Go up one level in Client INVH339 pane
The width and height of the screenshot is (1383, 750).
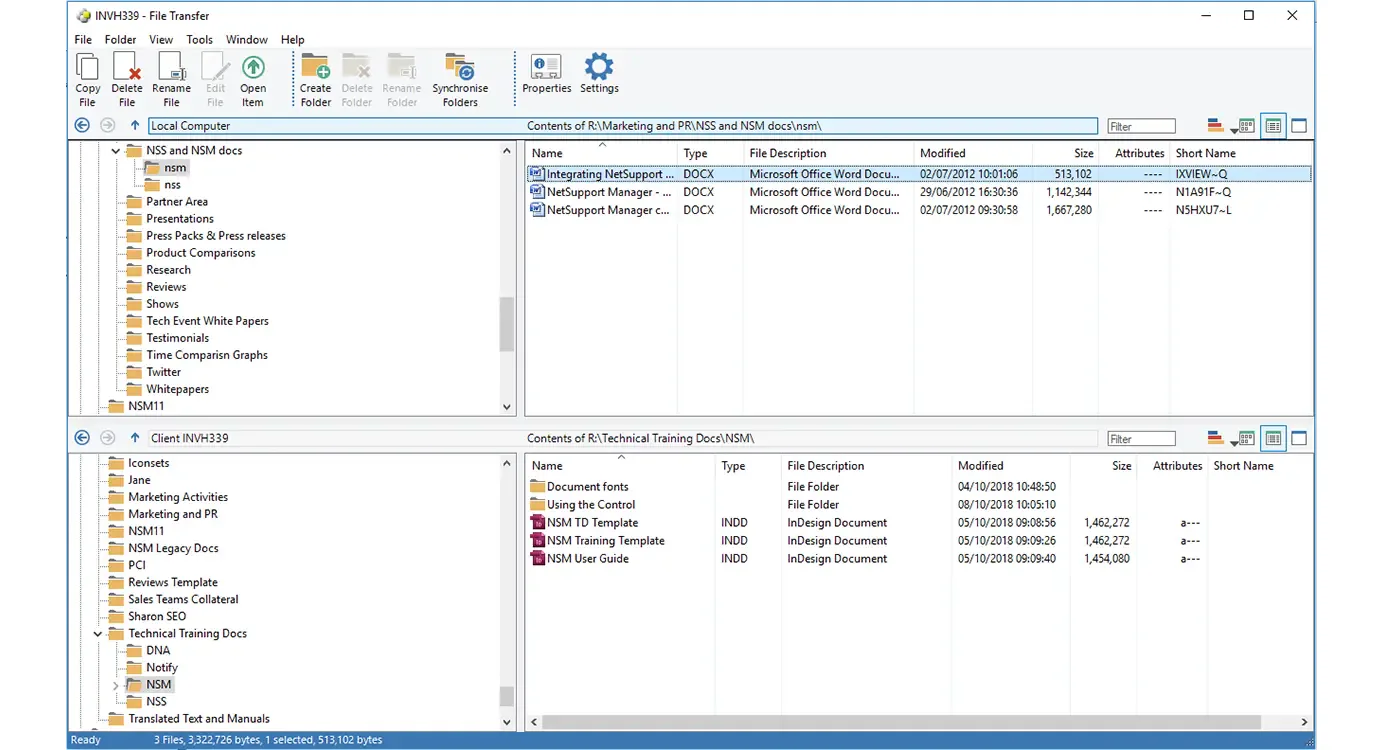(x=135, y=438)
